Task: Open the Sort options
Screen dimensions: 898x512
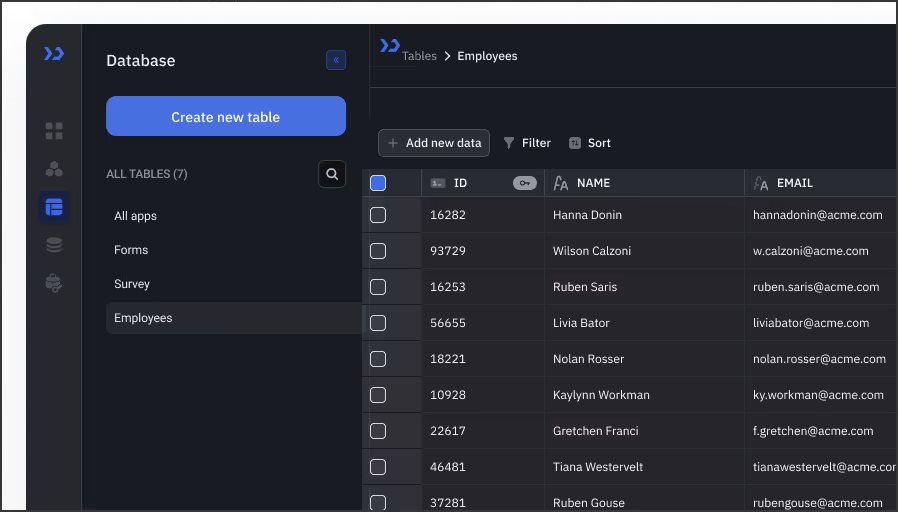Action: tap(590, 143)
